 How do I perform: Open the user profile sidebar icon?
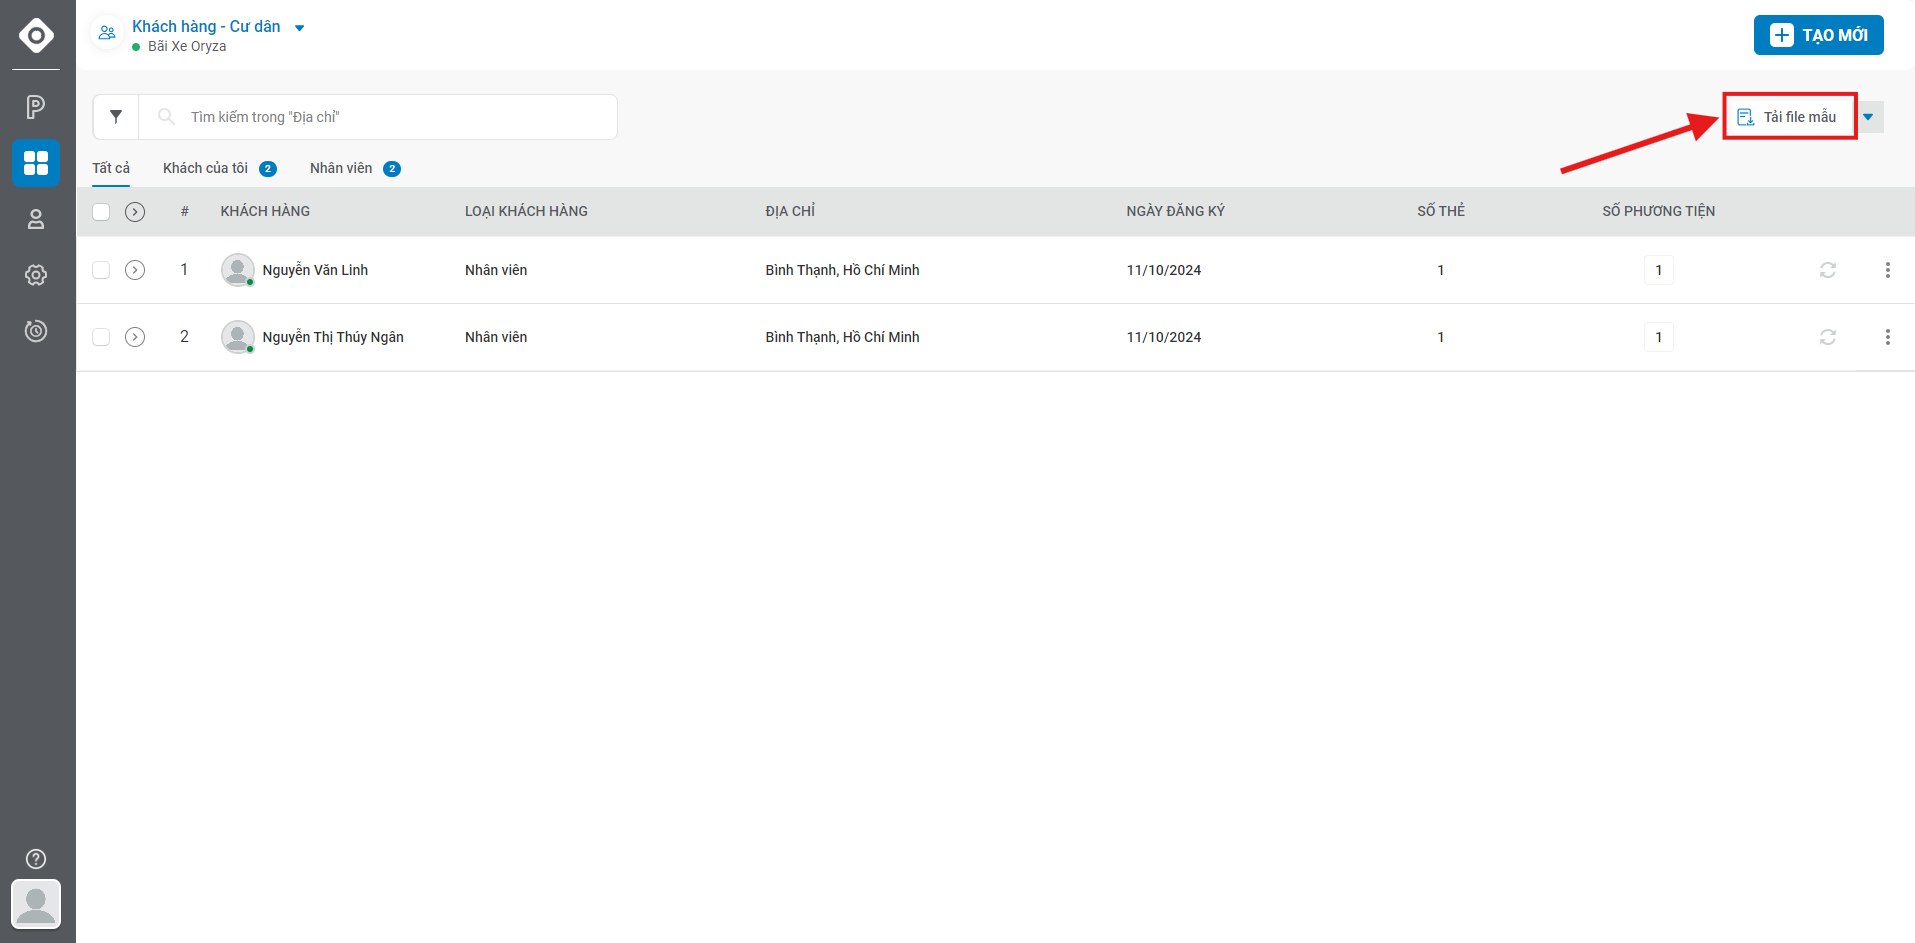[36, 219]
